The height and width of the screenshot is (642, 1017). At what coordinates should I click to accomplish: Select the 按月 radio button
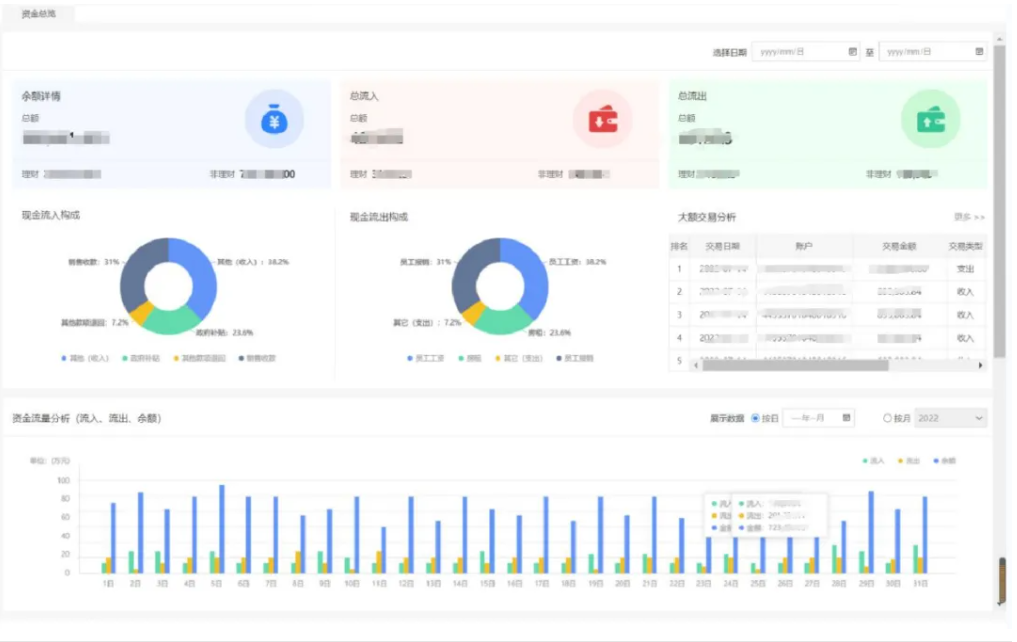click(x=887, y=418)
